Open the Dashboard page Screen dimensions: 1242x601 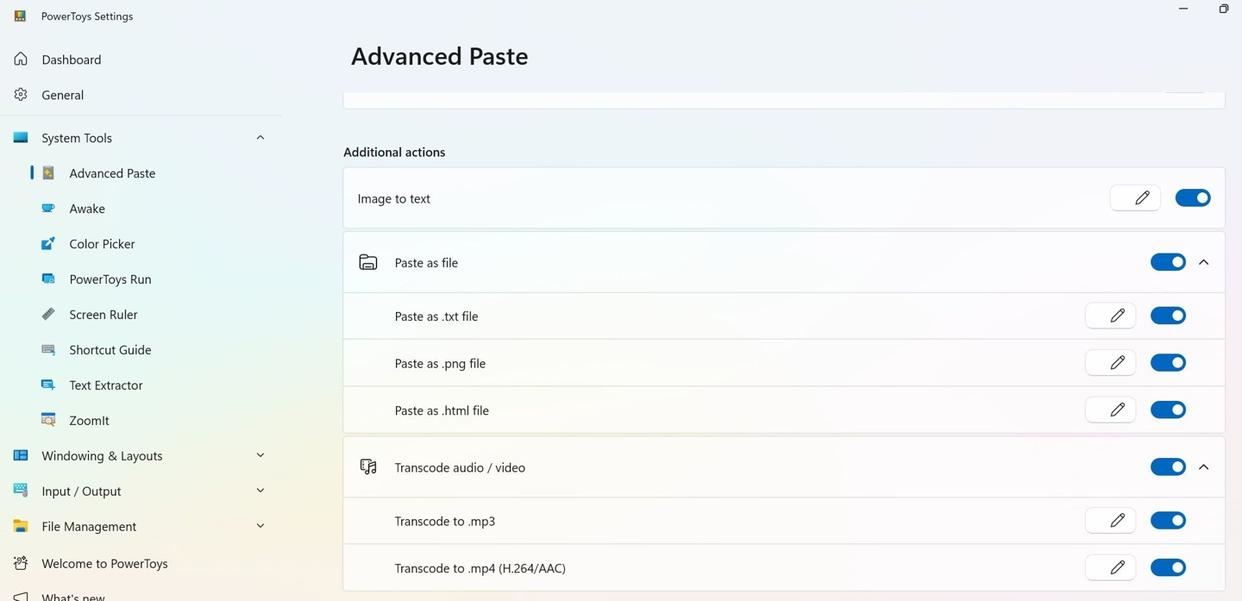click(71, 60)
